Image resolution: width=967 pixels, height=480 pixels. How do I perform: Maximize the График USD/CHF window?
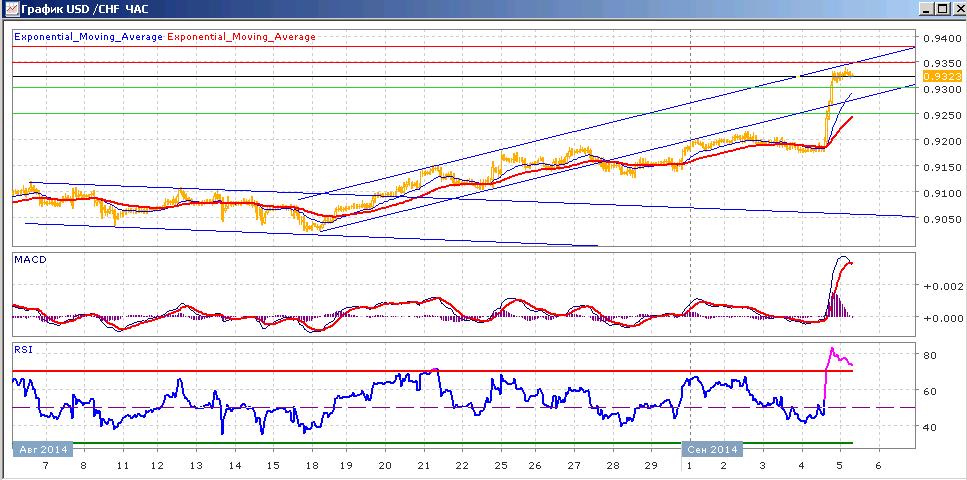[x=941, y=9]
